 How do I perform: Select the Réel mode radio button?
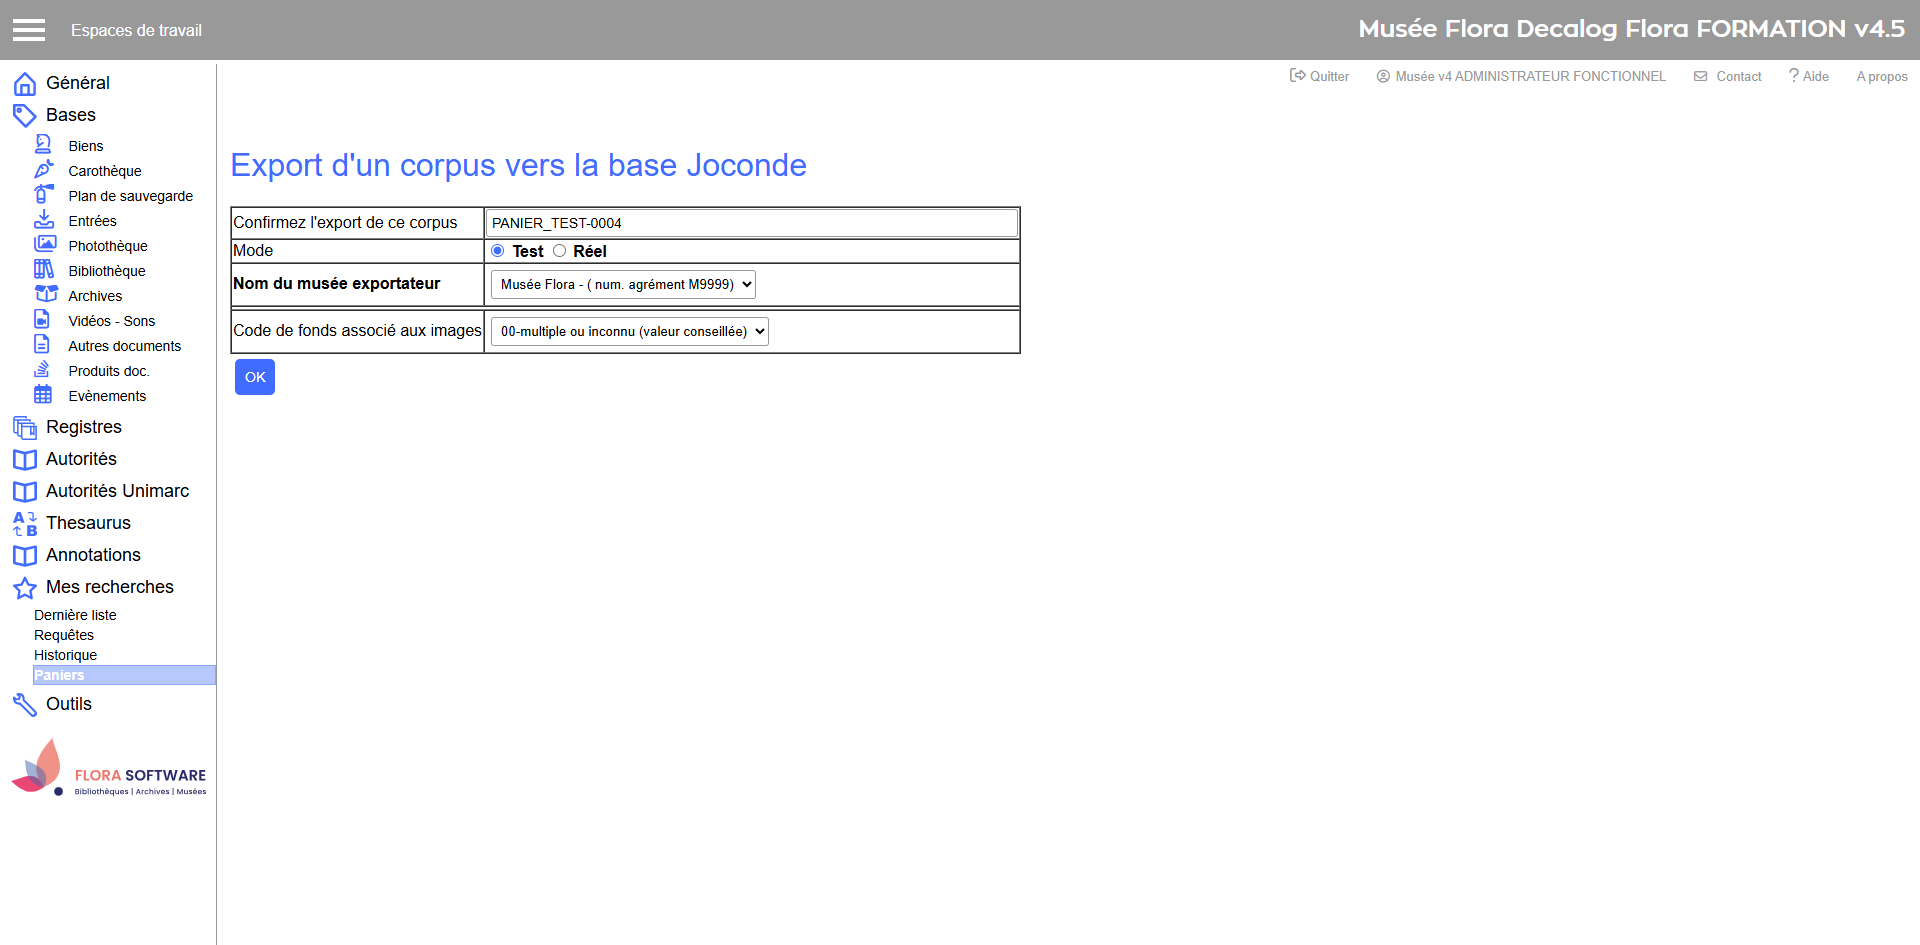point(559,251)
